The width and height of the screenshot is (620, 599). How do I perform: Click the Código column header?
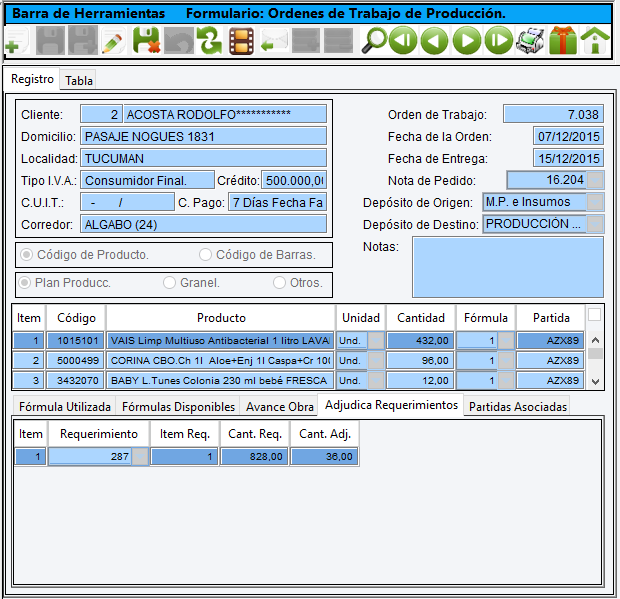click(76, 318)
